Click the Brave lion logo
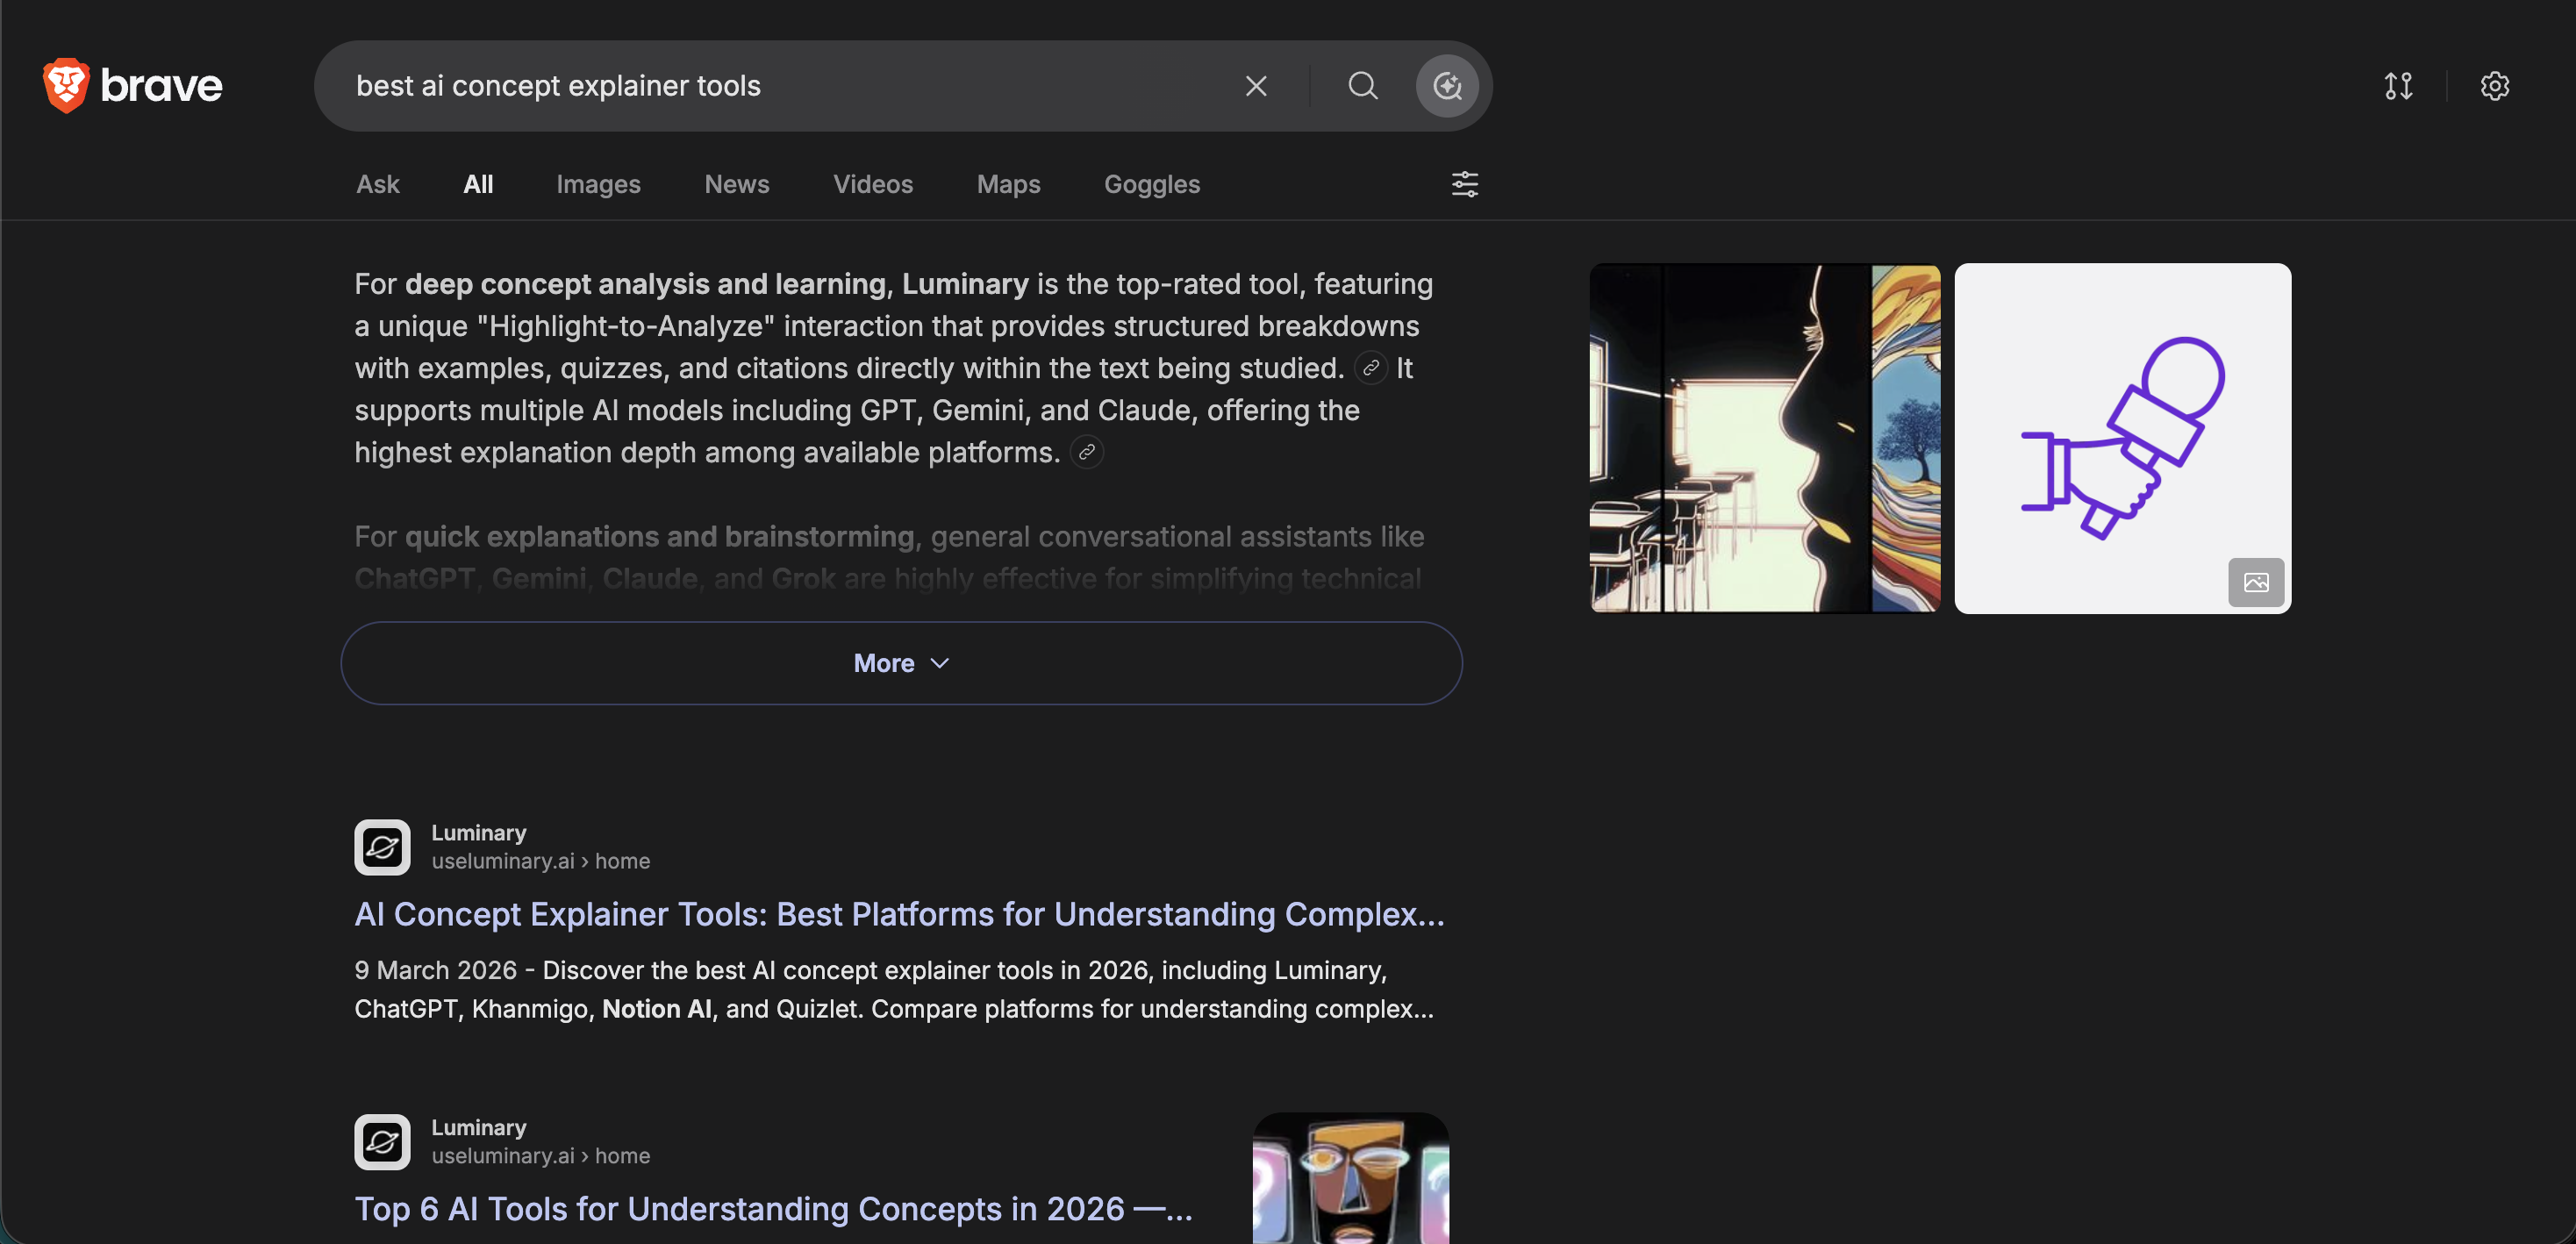2576x1244 pixels. pyautogui.click(x=66, y=85)
